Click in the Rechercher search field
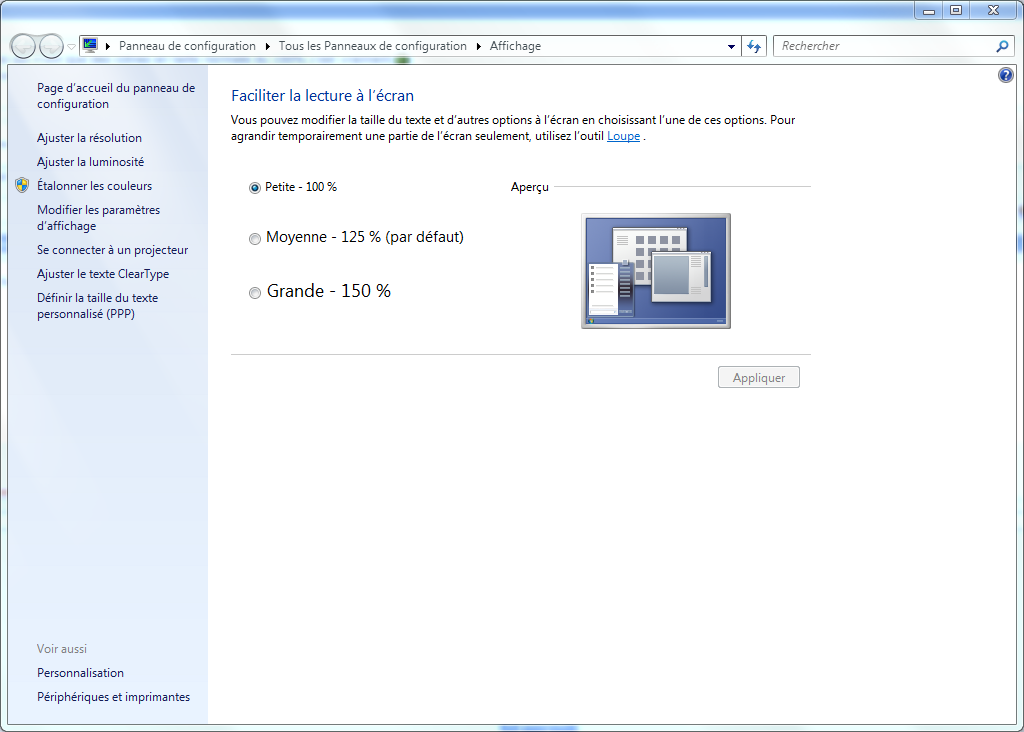This screenshot has height=732, width=1024. tap(880, 46)
